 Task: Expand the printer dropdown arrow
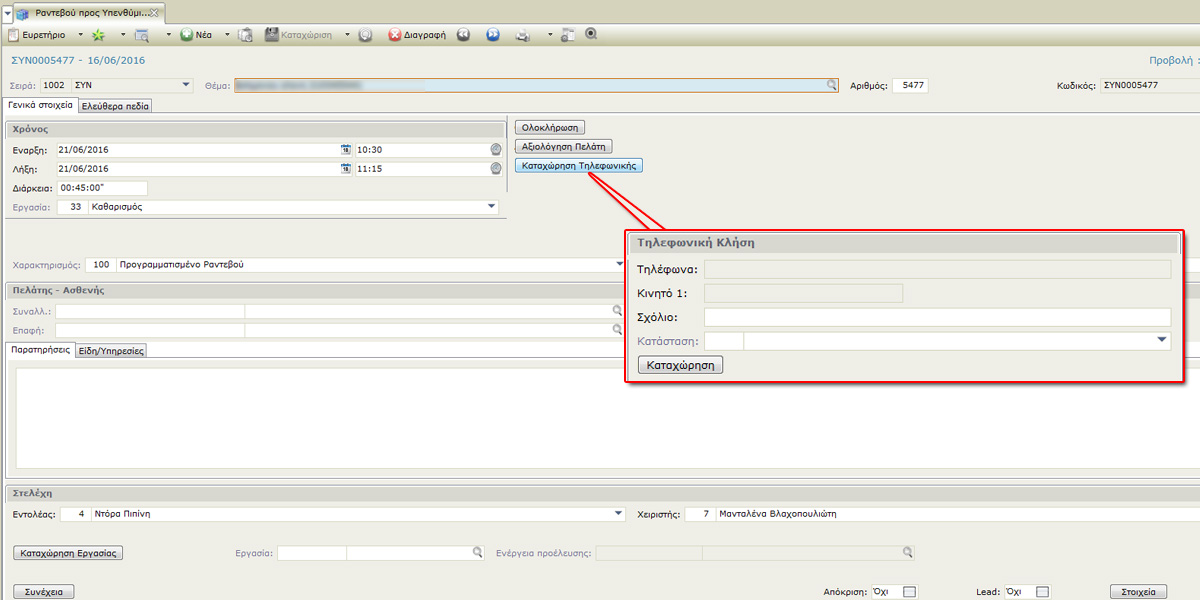(549, 35)
